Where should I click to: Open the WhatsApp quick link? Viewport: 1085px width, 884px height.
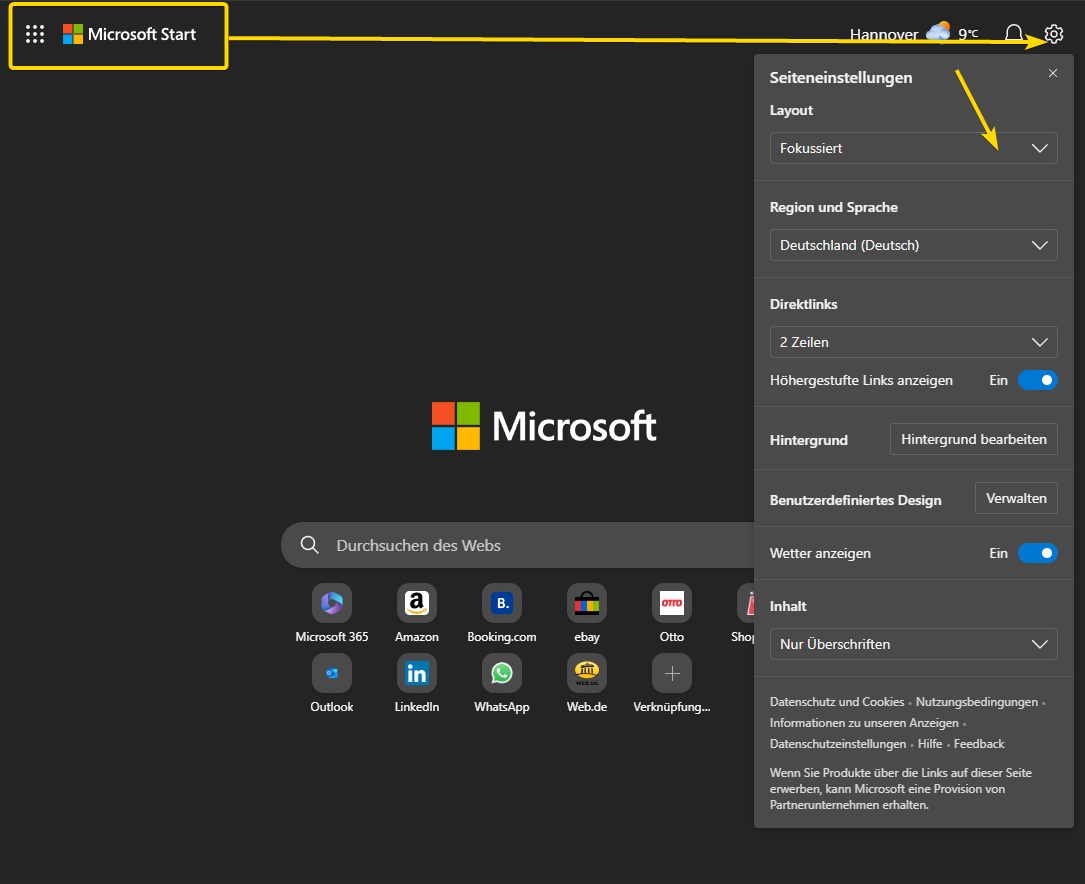tap(502, 683)
